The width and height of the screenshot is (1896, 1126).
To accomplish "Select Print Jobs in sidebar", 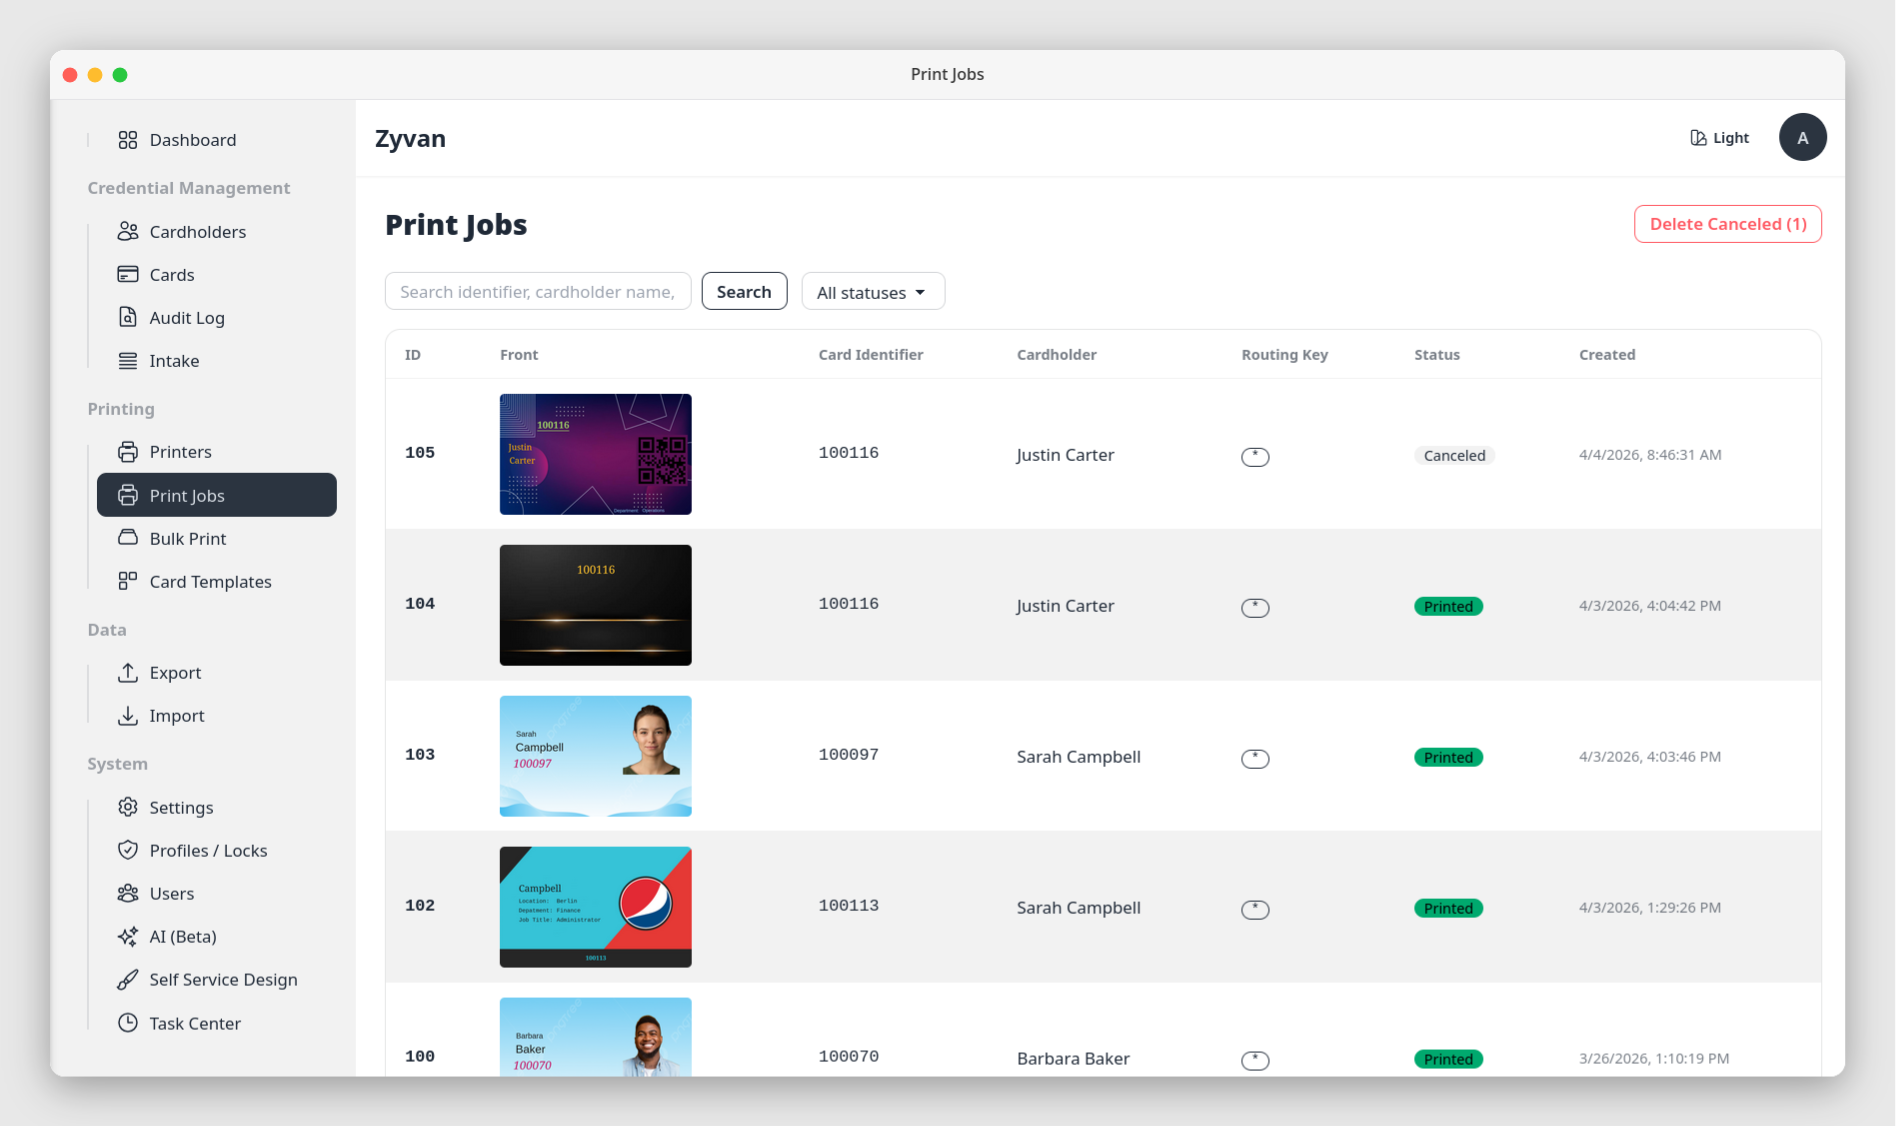I will click(x=216, y=495).
